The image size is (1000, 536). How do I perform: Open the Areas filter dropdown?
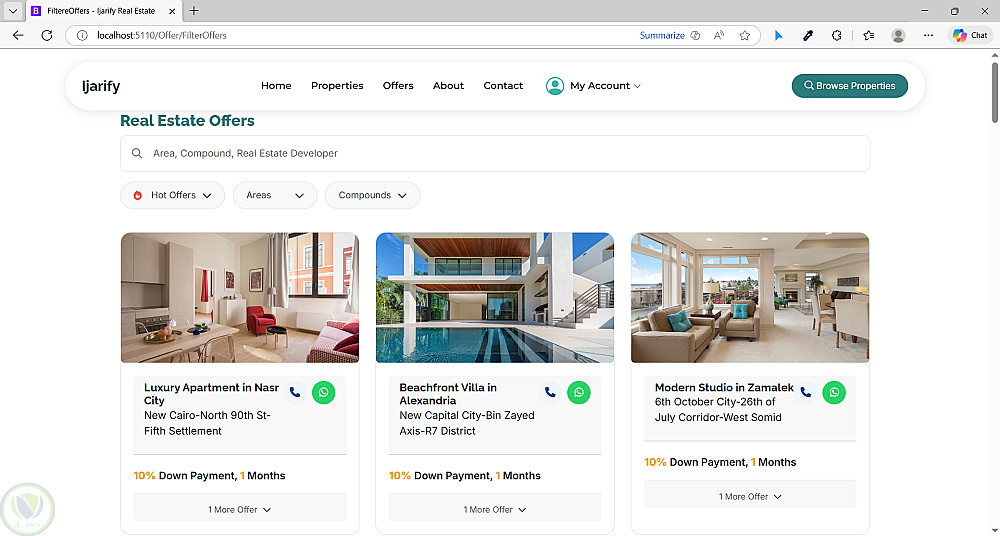[274, 195]
